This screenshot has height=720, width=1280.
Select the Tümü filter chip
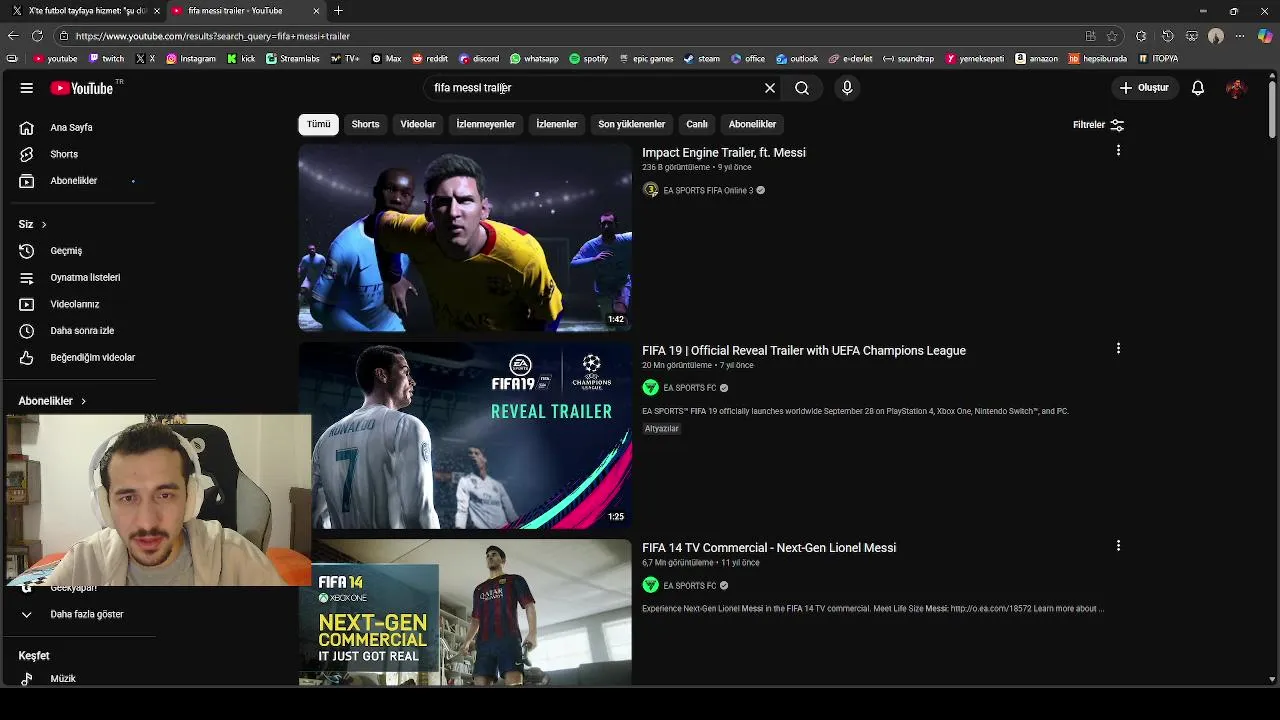tap(318, 124)
